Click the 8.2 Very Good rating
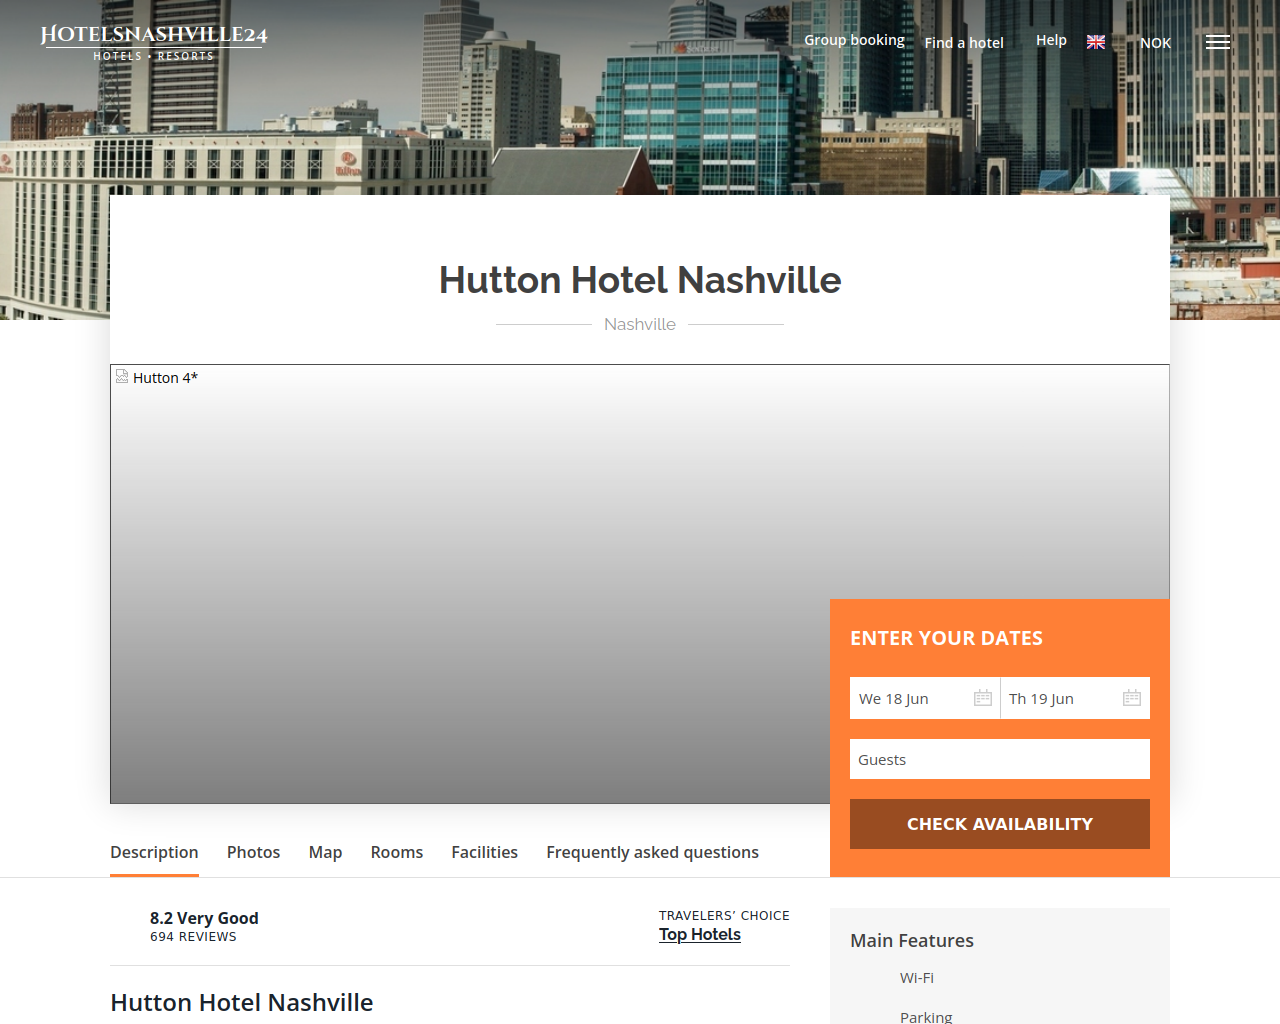 tap(204, 918)
